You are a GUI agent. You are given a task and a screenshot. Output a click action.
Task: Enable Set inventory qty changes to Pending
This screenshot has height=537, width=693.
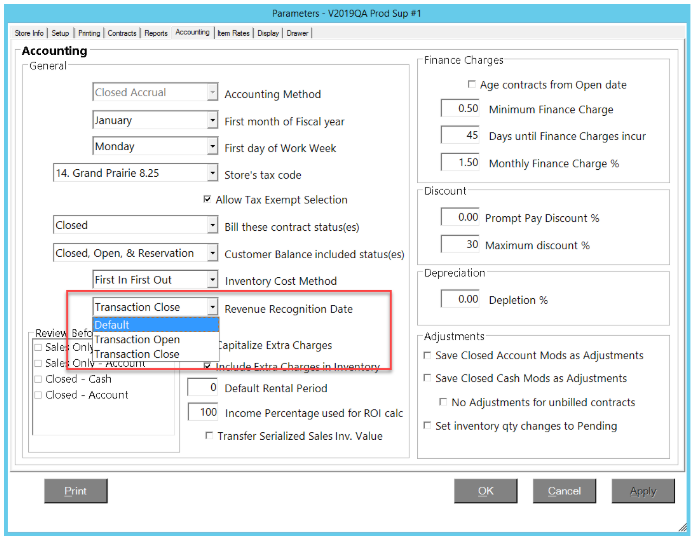coord(428,425)
